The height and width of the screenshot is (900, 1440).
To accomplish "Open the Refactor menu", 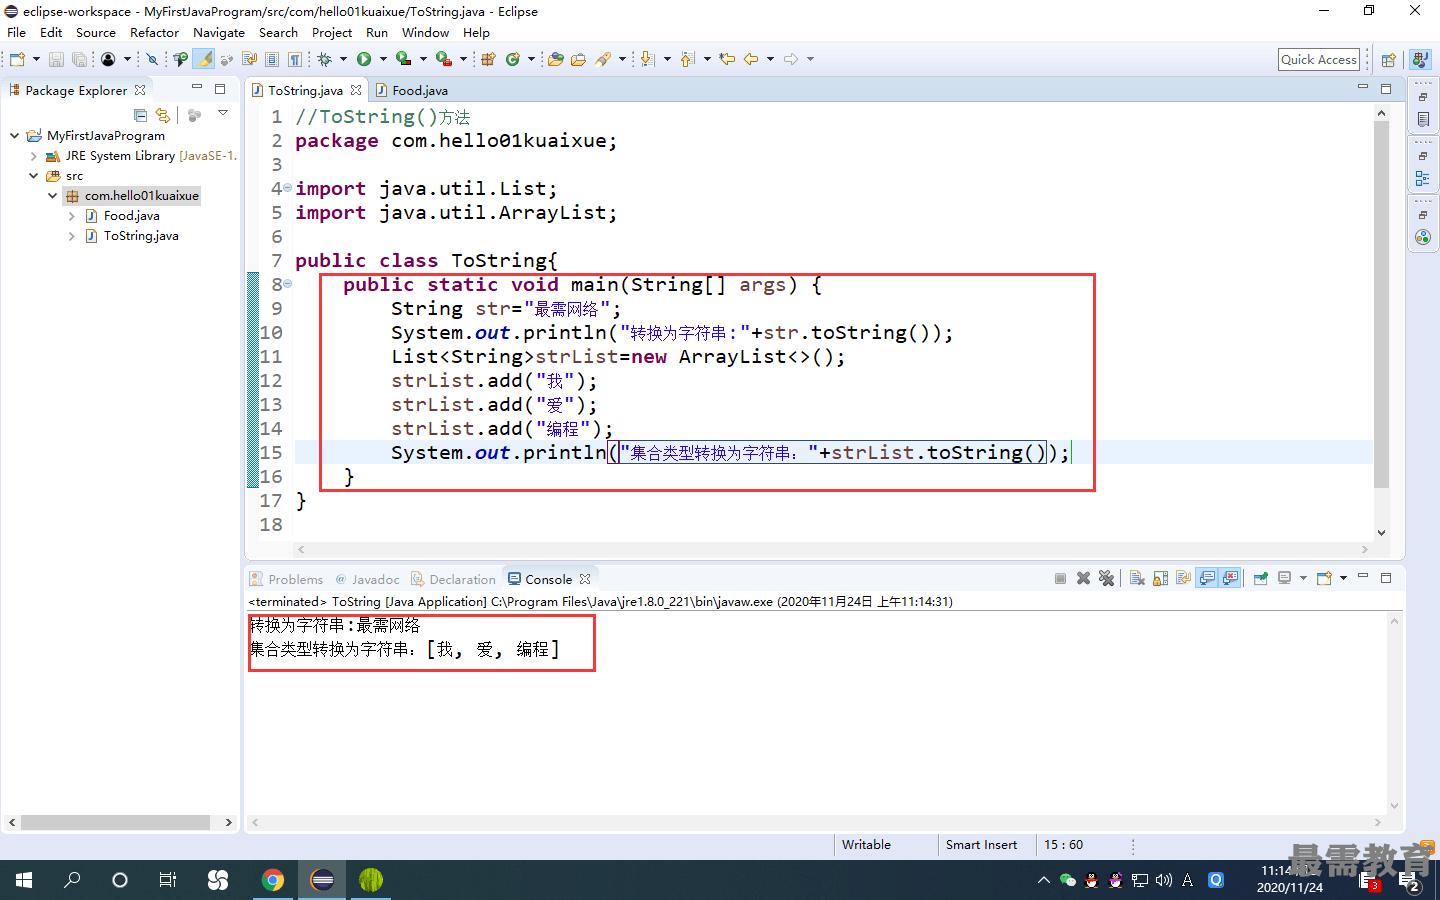I will pyautogui.click(x=154, y=32).
